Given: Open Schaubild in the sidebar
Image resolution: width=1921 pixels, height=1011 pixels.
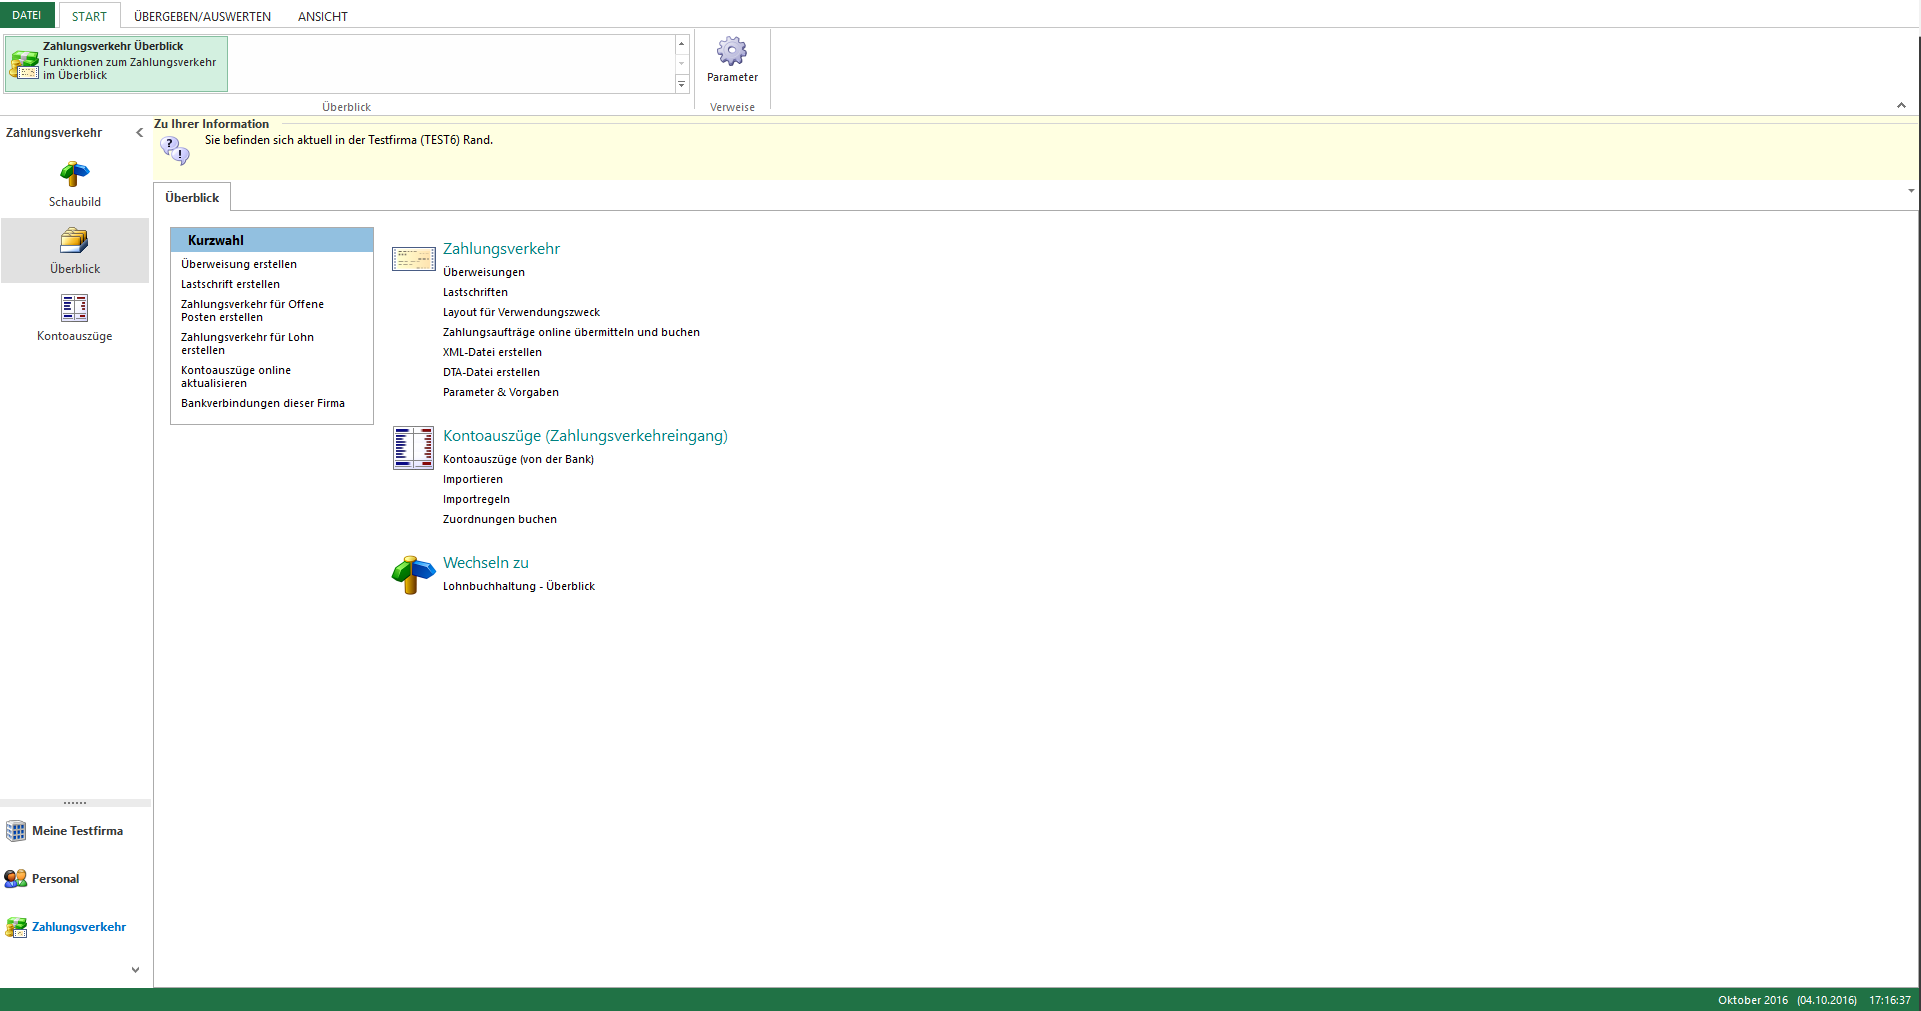Looking at the screenshot, I should click(75, 184).
